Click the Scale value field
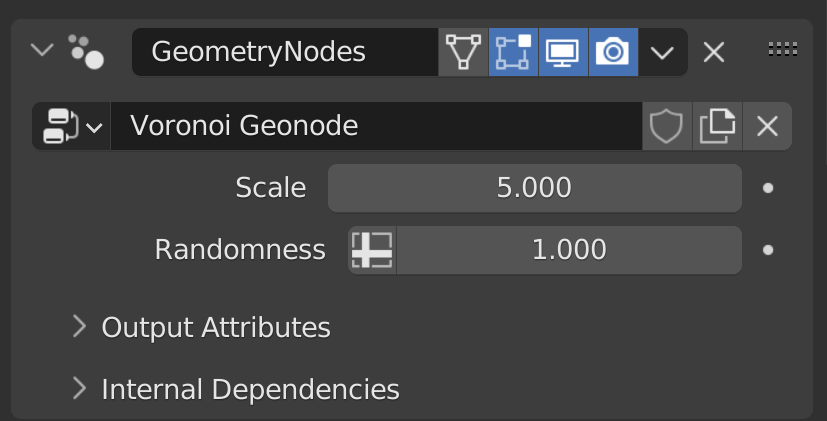This screenshot has width=827, height=421. (534, 188)
